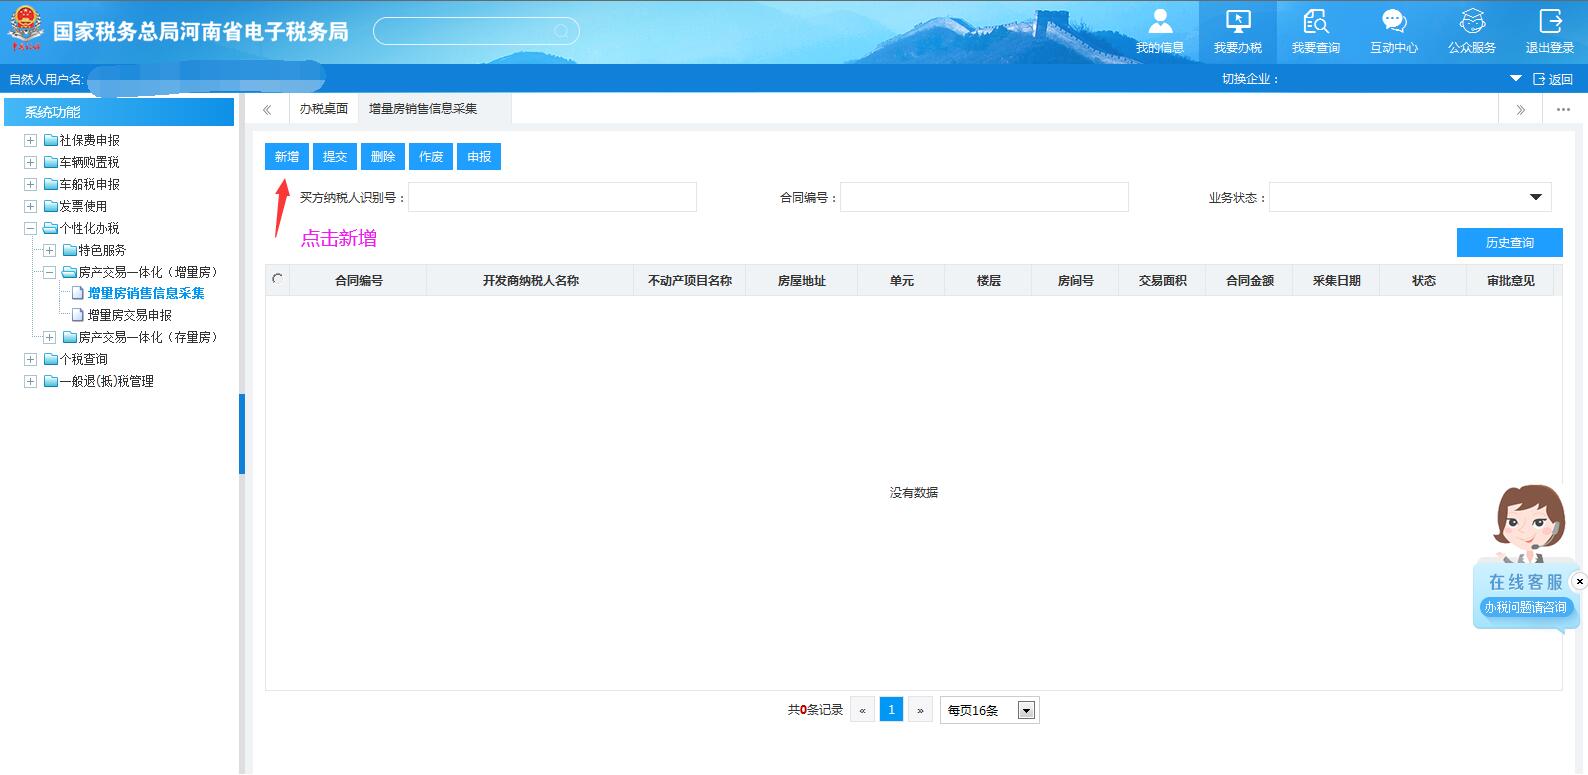Open 互动中心 chat icon
The image size is (1588, 775).
(1394, 31)
